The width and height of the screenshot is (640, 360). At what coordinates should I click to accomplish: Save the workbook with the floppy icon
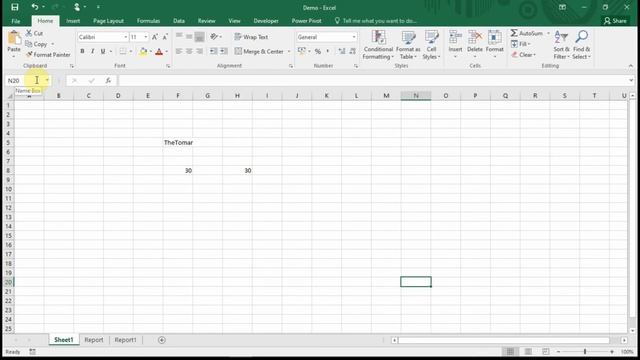tap(15, 7)
